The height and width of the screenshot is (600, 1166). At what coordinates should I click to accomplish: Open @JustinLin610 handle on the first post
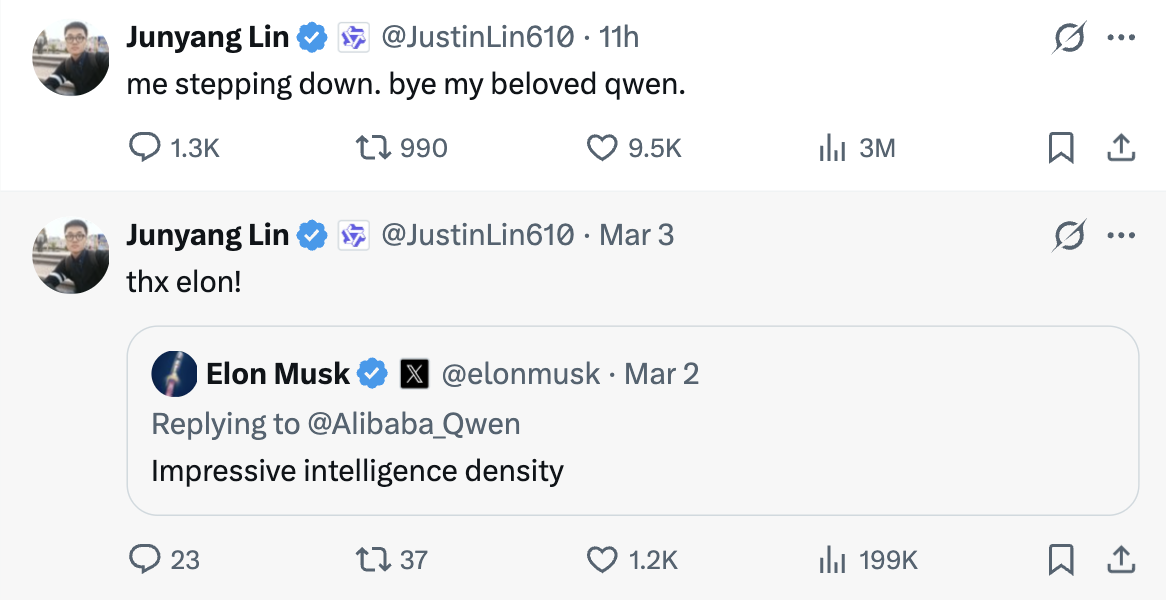pyautogui.click(x=478, y=38)
